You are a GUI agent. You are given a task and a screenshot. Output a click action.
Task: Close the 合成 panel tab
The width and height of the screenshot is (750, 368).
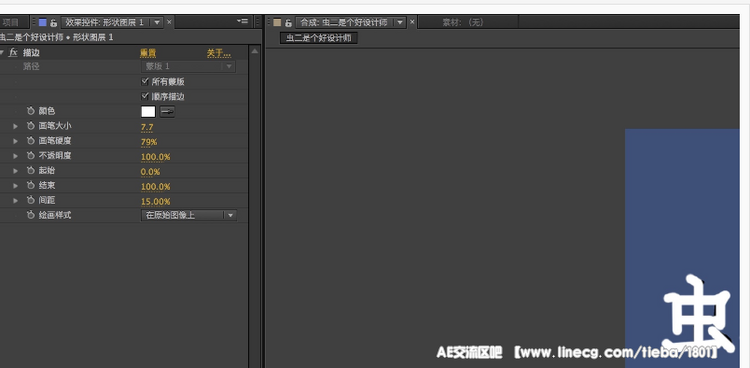[x=412, y=22]
